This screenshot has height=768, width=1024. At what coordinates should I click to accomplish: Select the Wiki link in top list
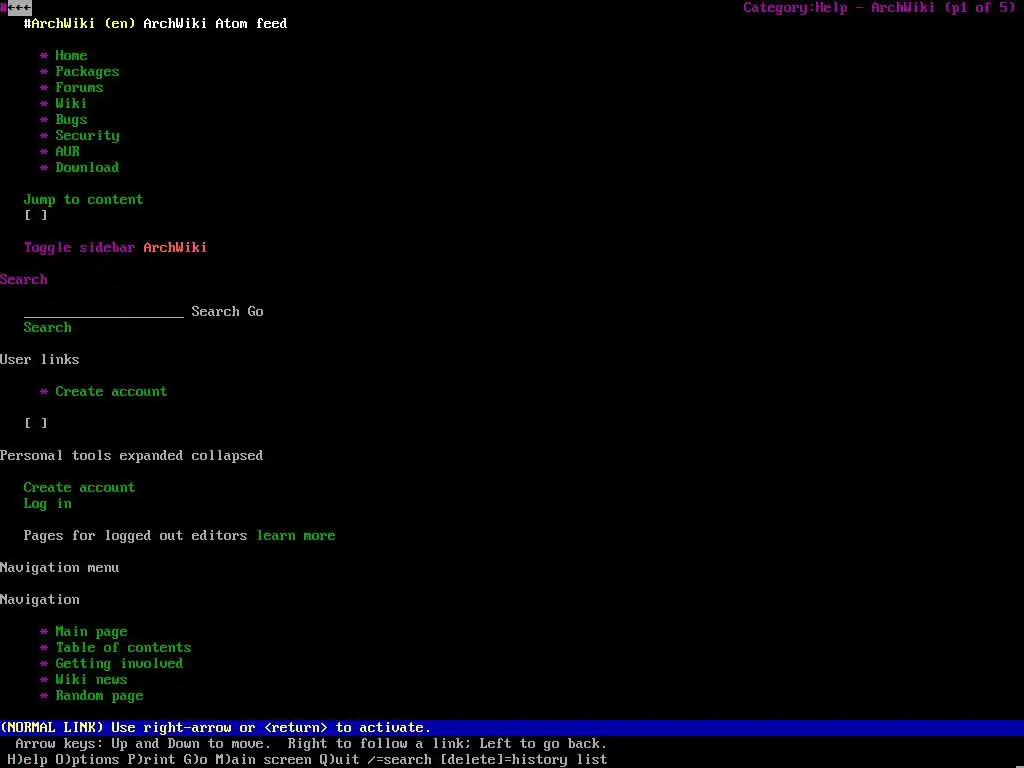[71, 103]
